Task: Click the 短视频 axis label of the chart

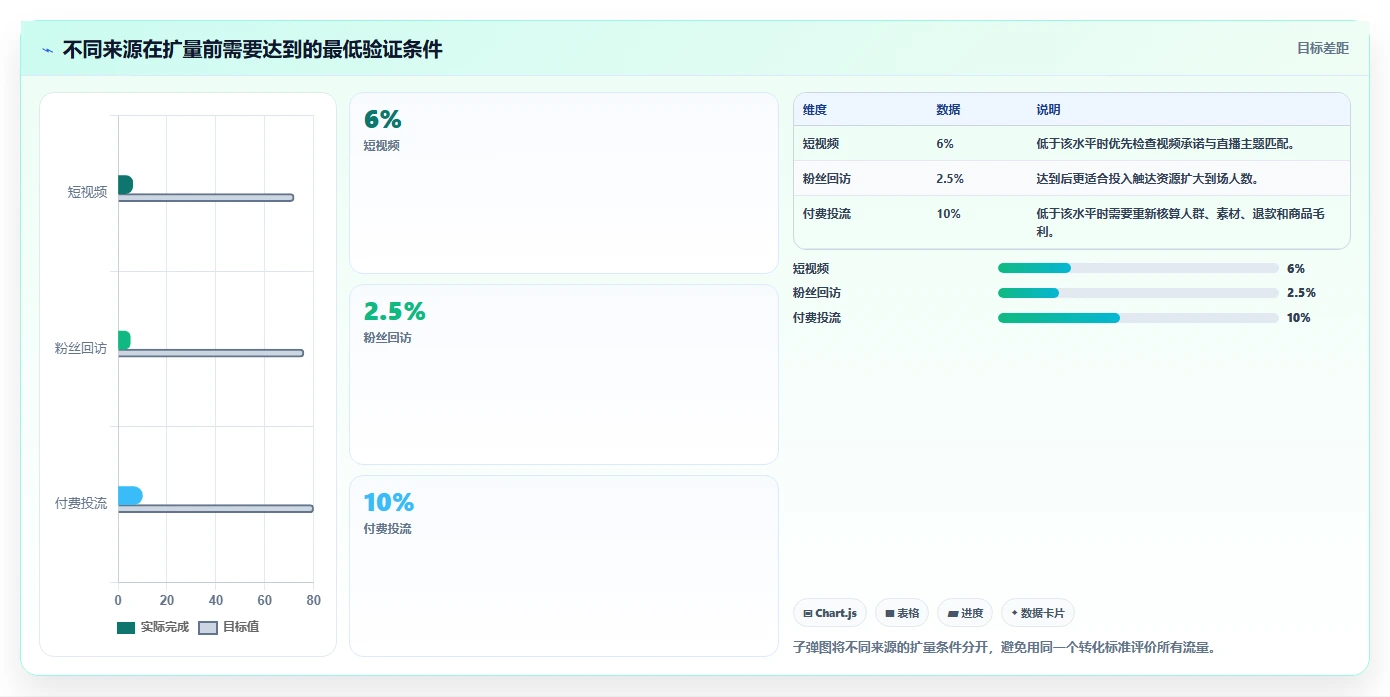Action: pyautogui.click(x=87, y=192)
